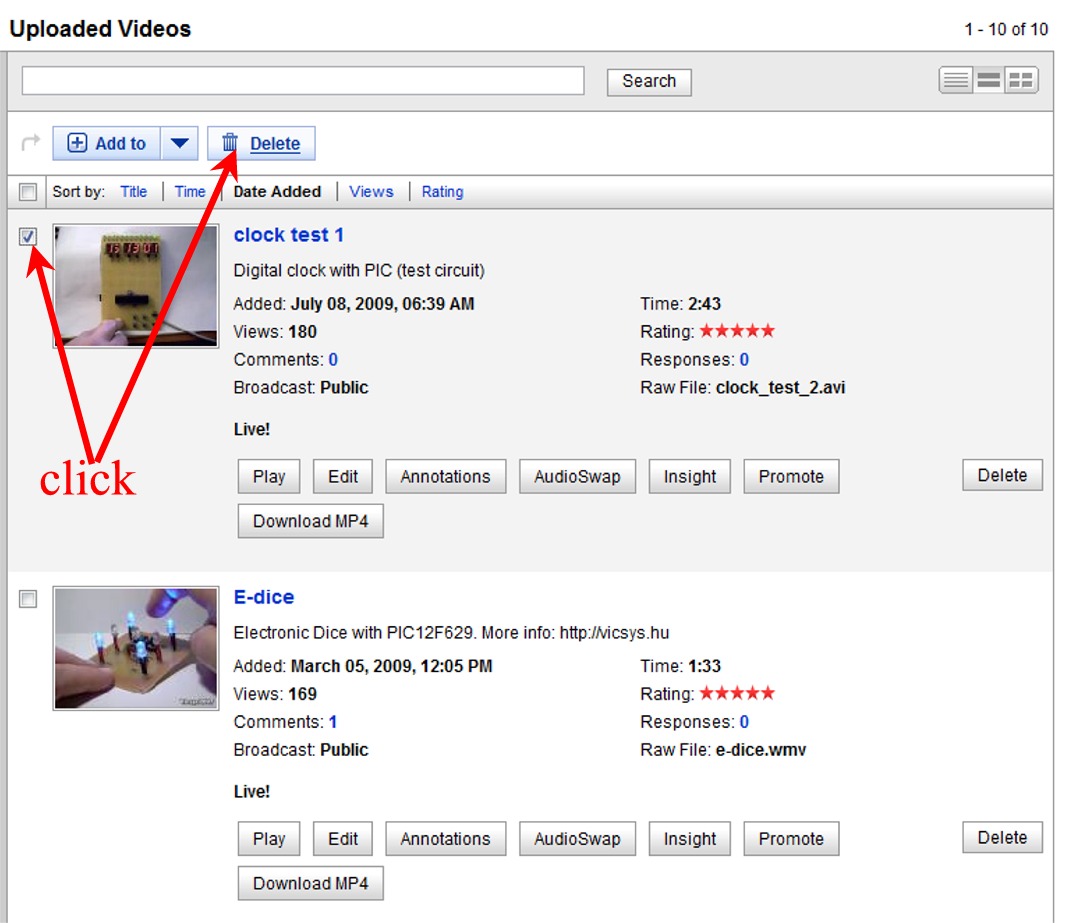
Task: Click raw file name clock_test_2.avi
Action: point(780,388)
